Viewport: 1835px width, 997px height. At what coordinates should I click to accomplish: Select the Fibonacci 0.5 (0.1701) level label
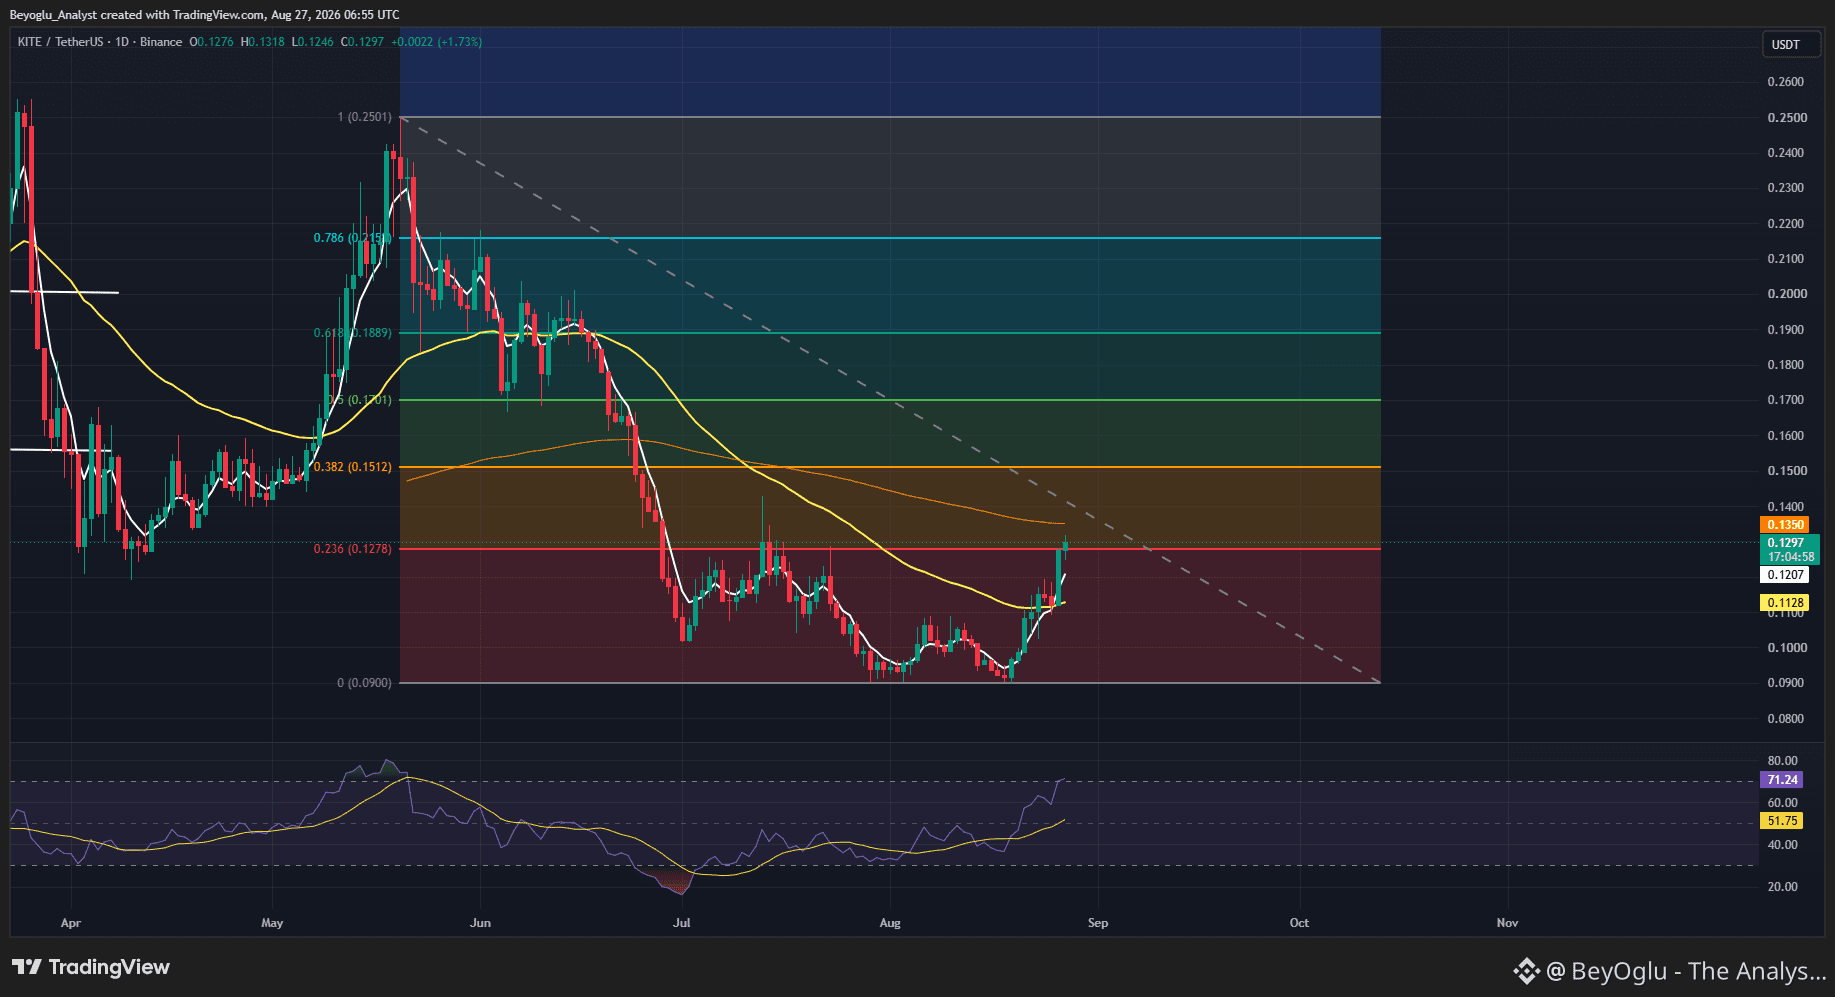tap(360, 400)
